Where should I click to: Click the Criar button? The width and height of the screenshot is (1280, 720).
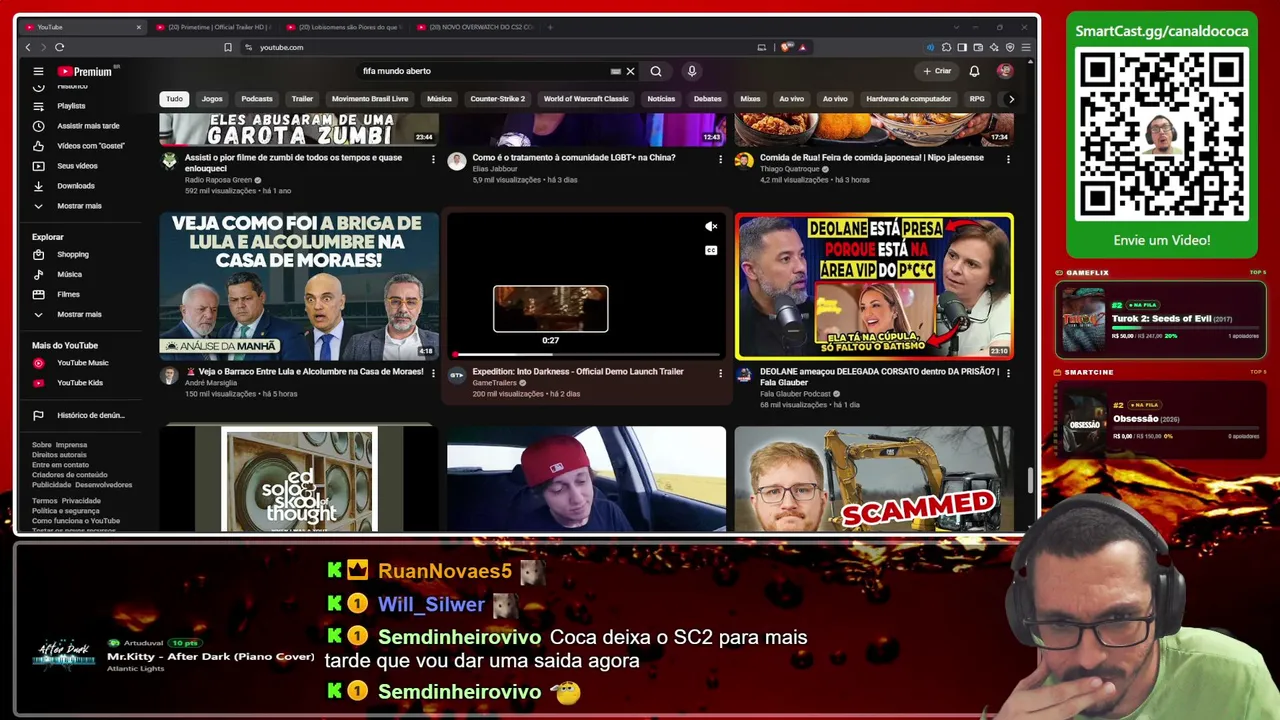937,71
